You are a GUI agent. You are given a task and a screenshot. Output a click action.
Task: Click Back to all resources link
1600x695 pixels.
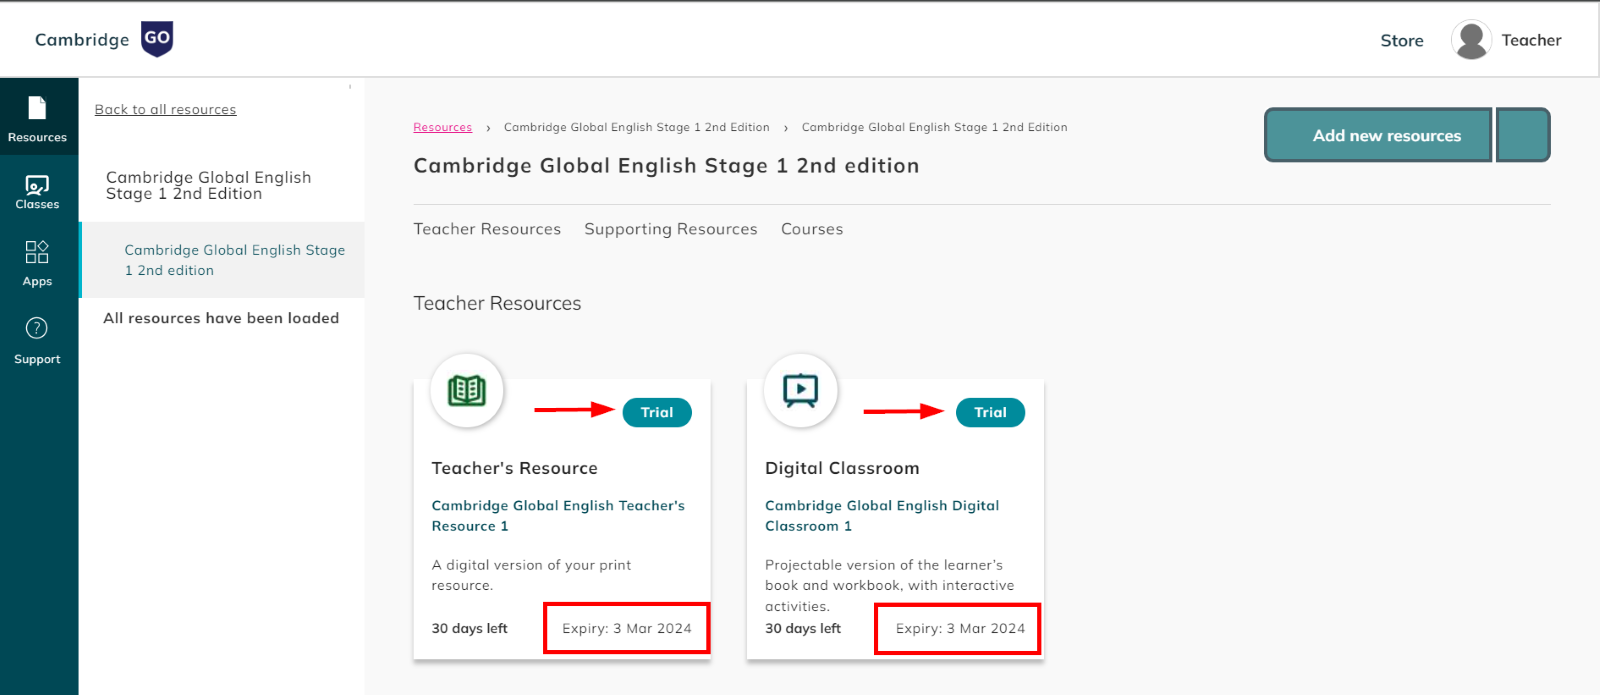[165, 109]
